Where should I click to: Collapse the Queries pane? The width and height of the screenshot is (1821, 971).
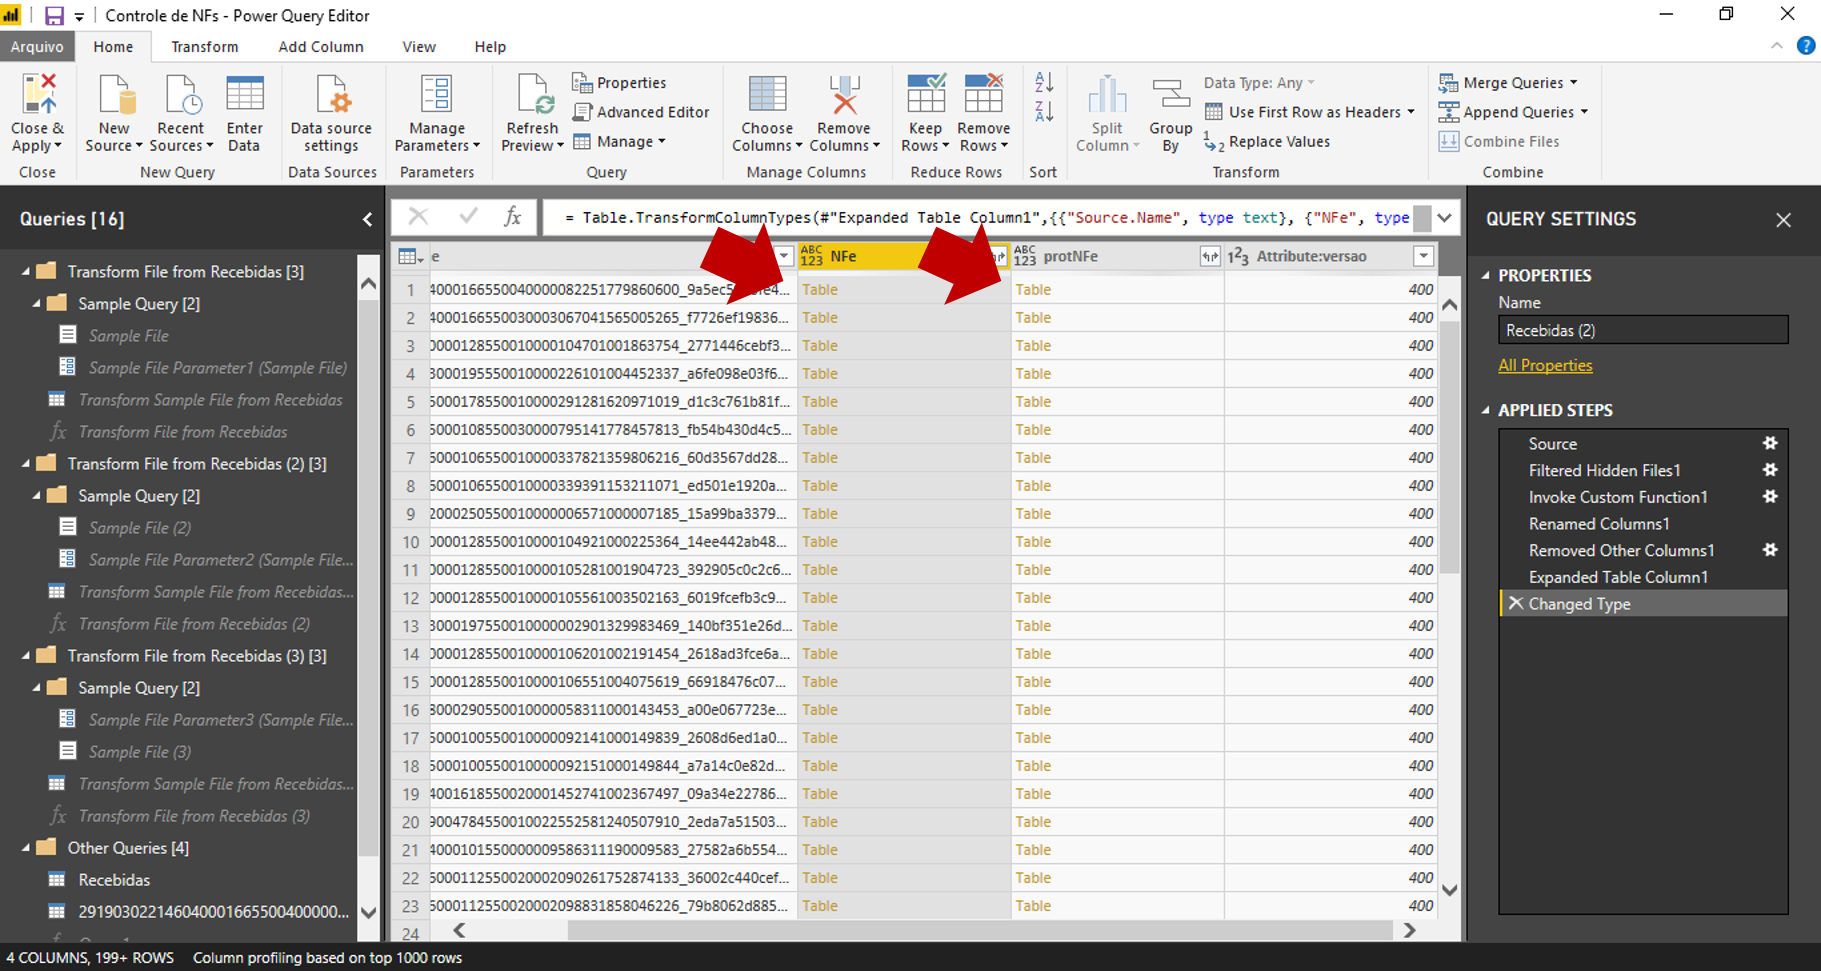point(367,219)
